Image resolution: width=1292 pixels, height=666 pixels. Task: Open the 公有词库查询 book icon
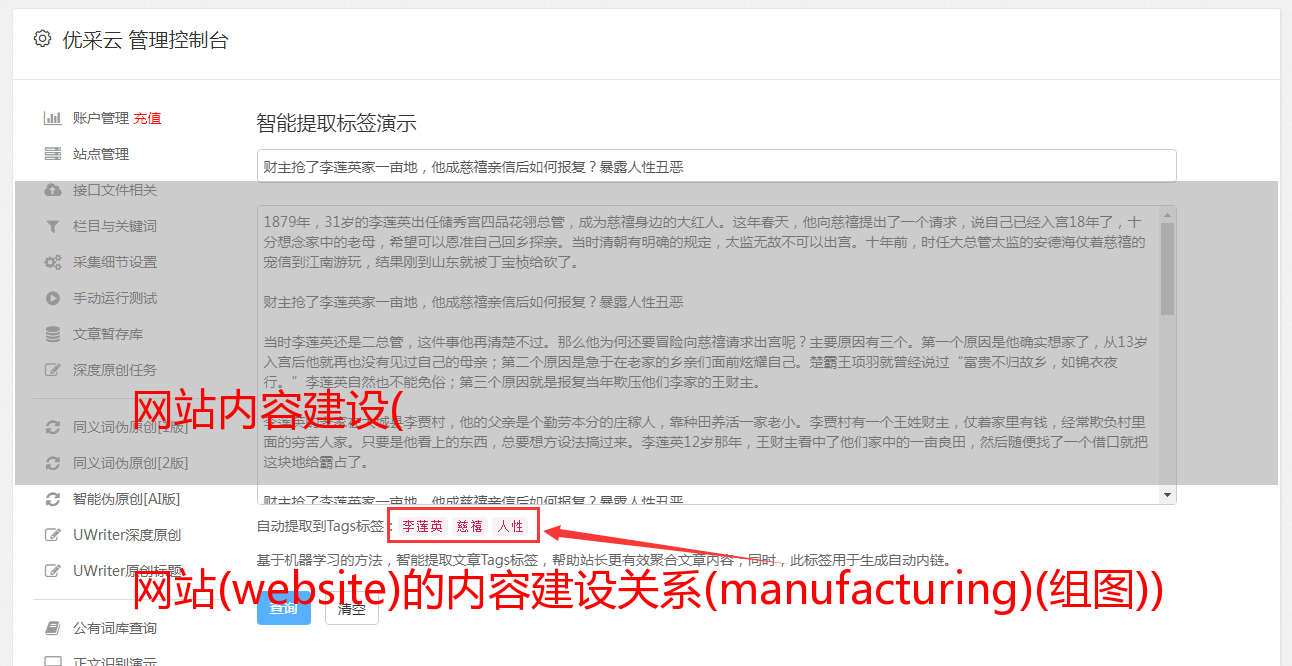click(x=53, y=628)
